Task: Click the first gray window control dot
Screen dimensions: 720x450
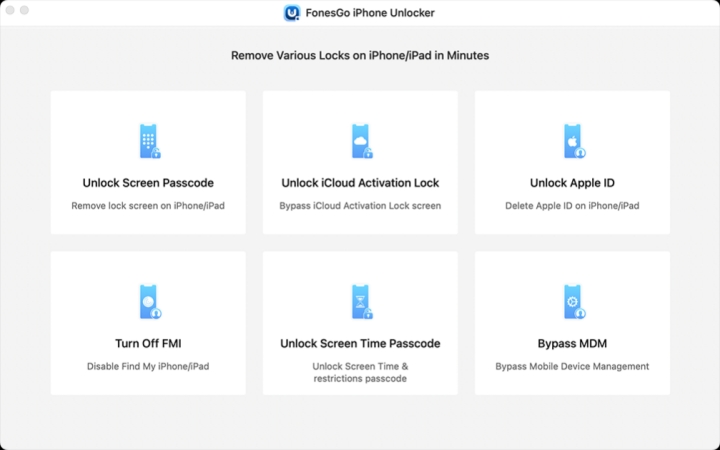Action: [x=10, y=10]
